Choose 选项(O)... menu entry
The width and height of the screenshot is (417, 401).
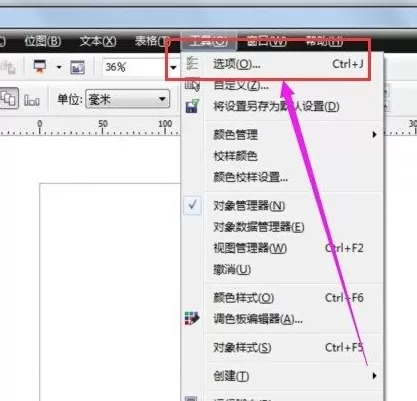click(283, 64)
